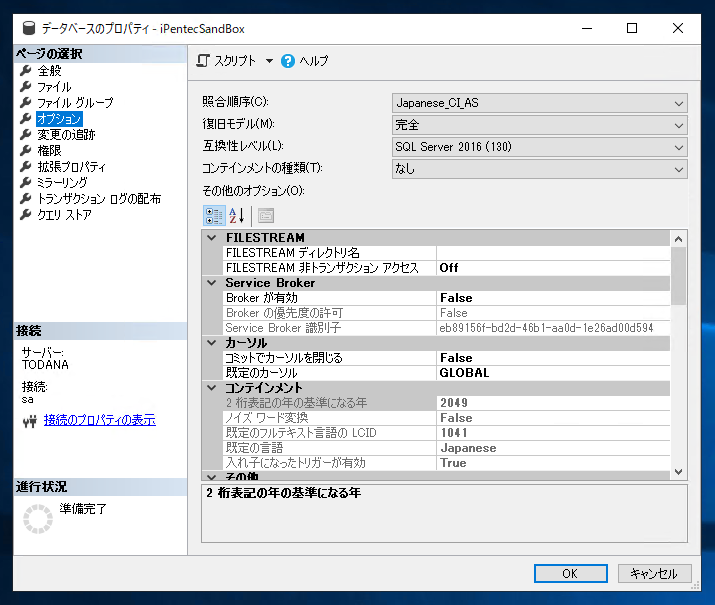Select the コミットでカーソルを閉じる row
The image size is (715, 605).
(447, 357)
